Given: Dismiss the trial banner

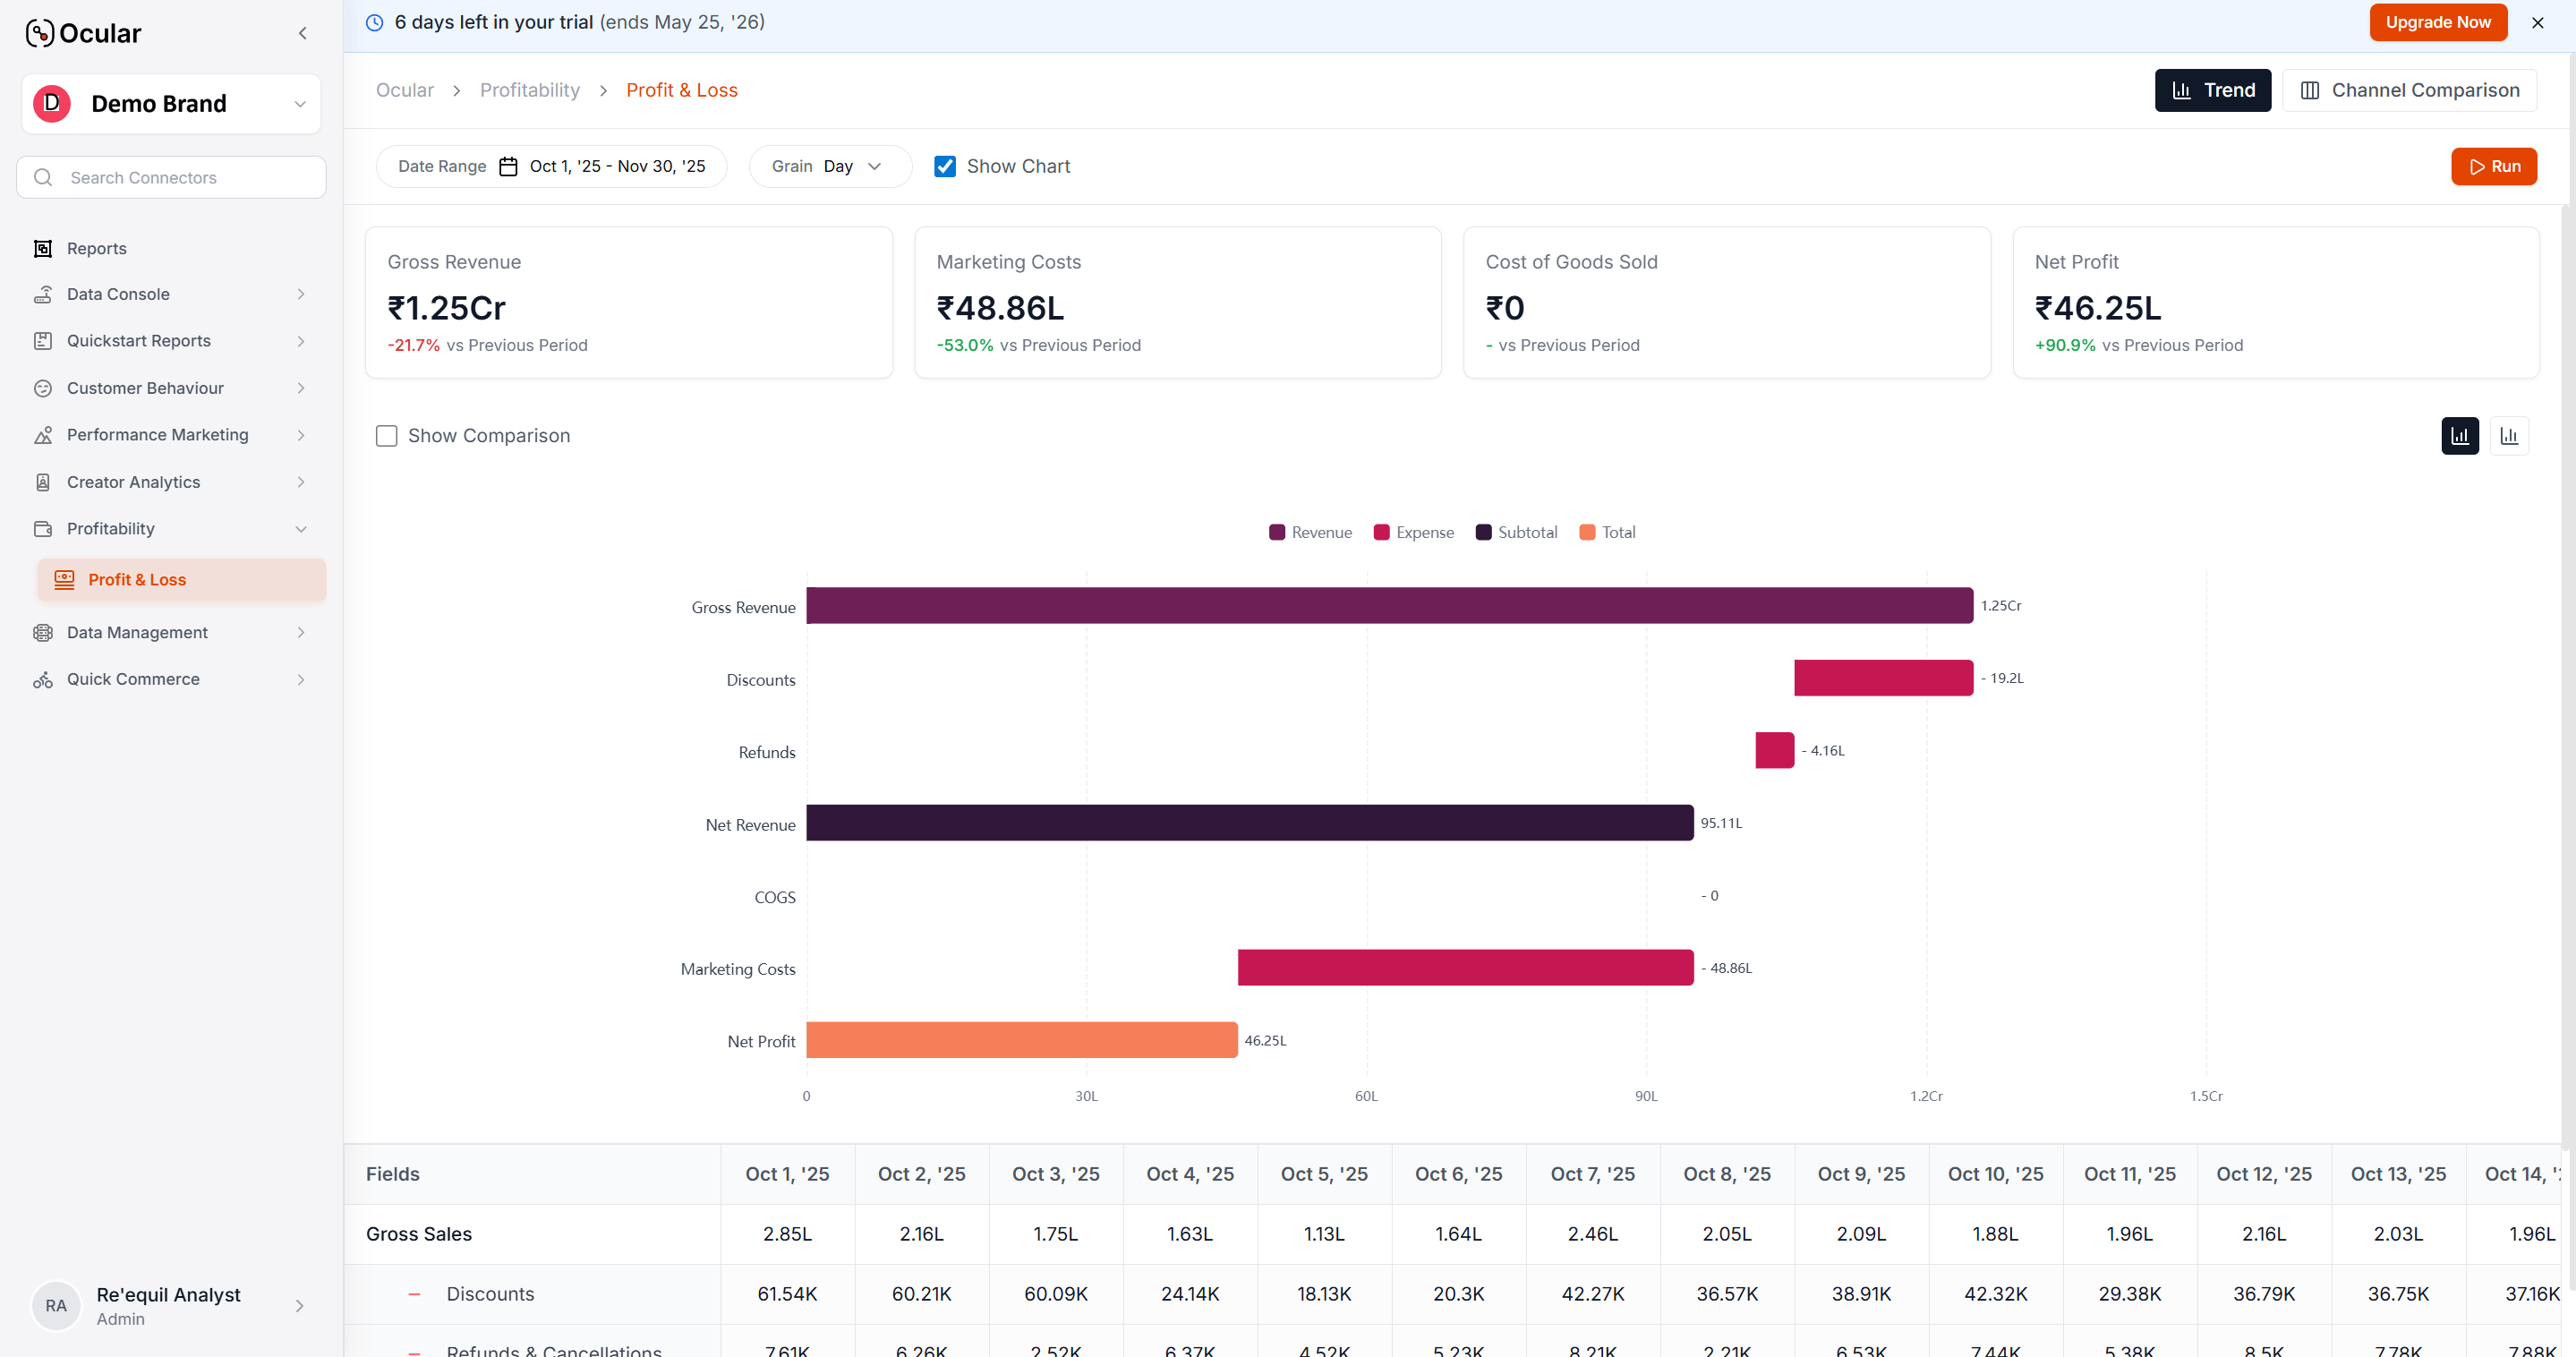Looking at the screenshot, I should (x=2537, y=23).
